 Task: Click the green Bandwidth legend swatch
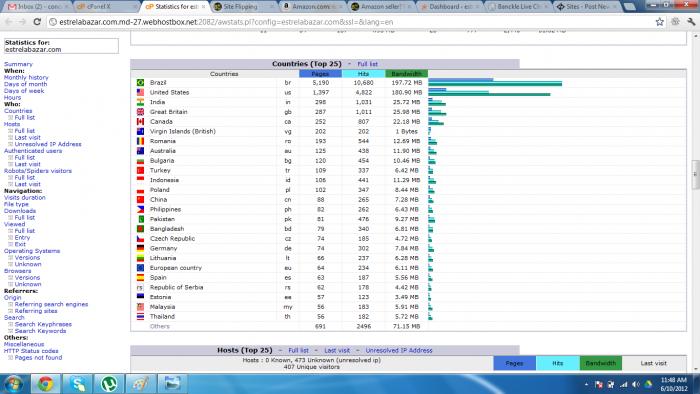(600, 363)
